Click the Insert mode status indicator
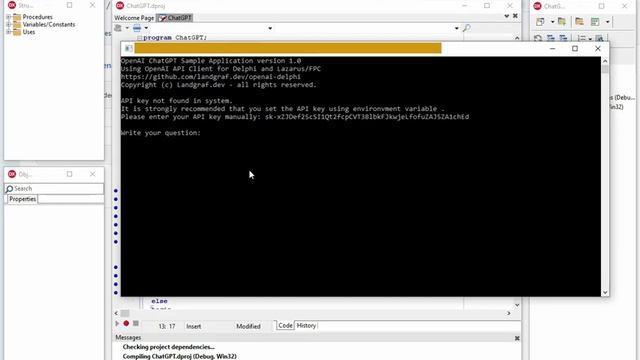 [x=193, y=327]
